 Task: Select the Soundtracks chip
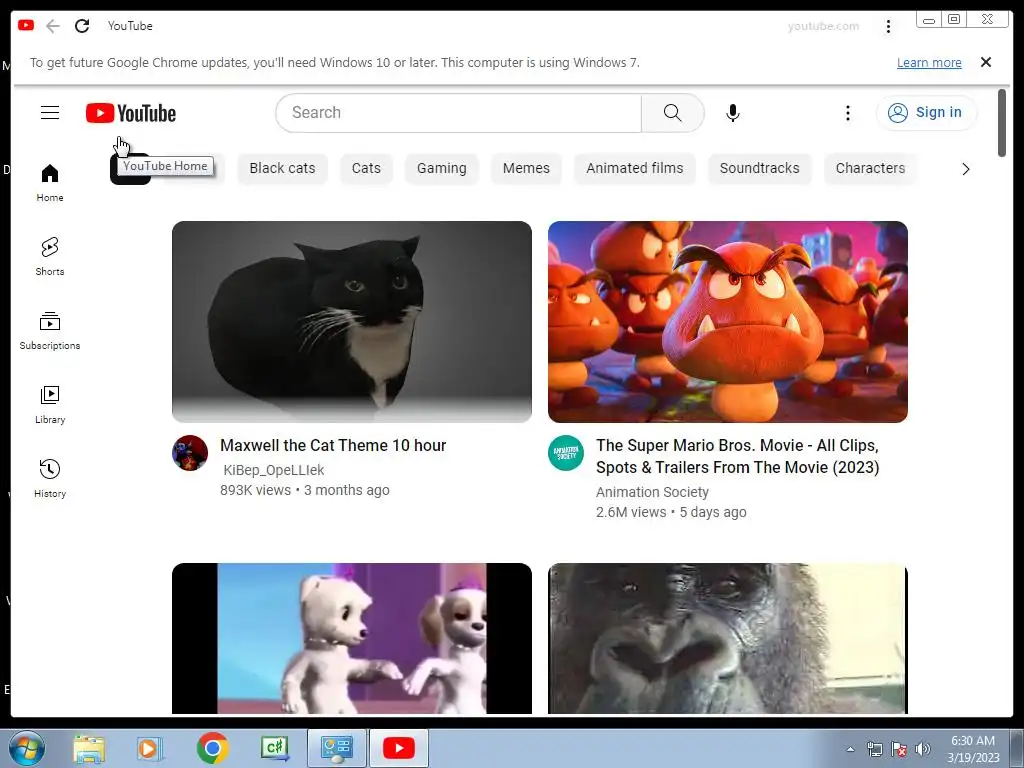[760, 168]
